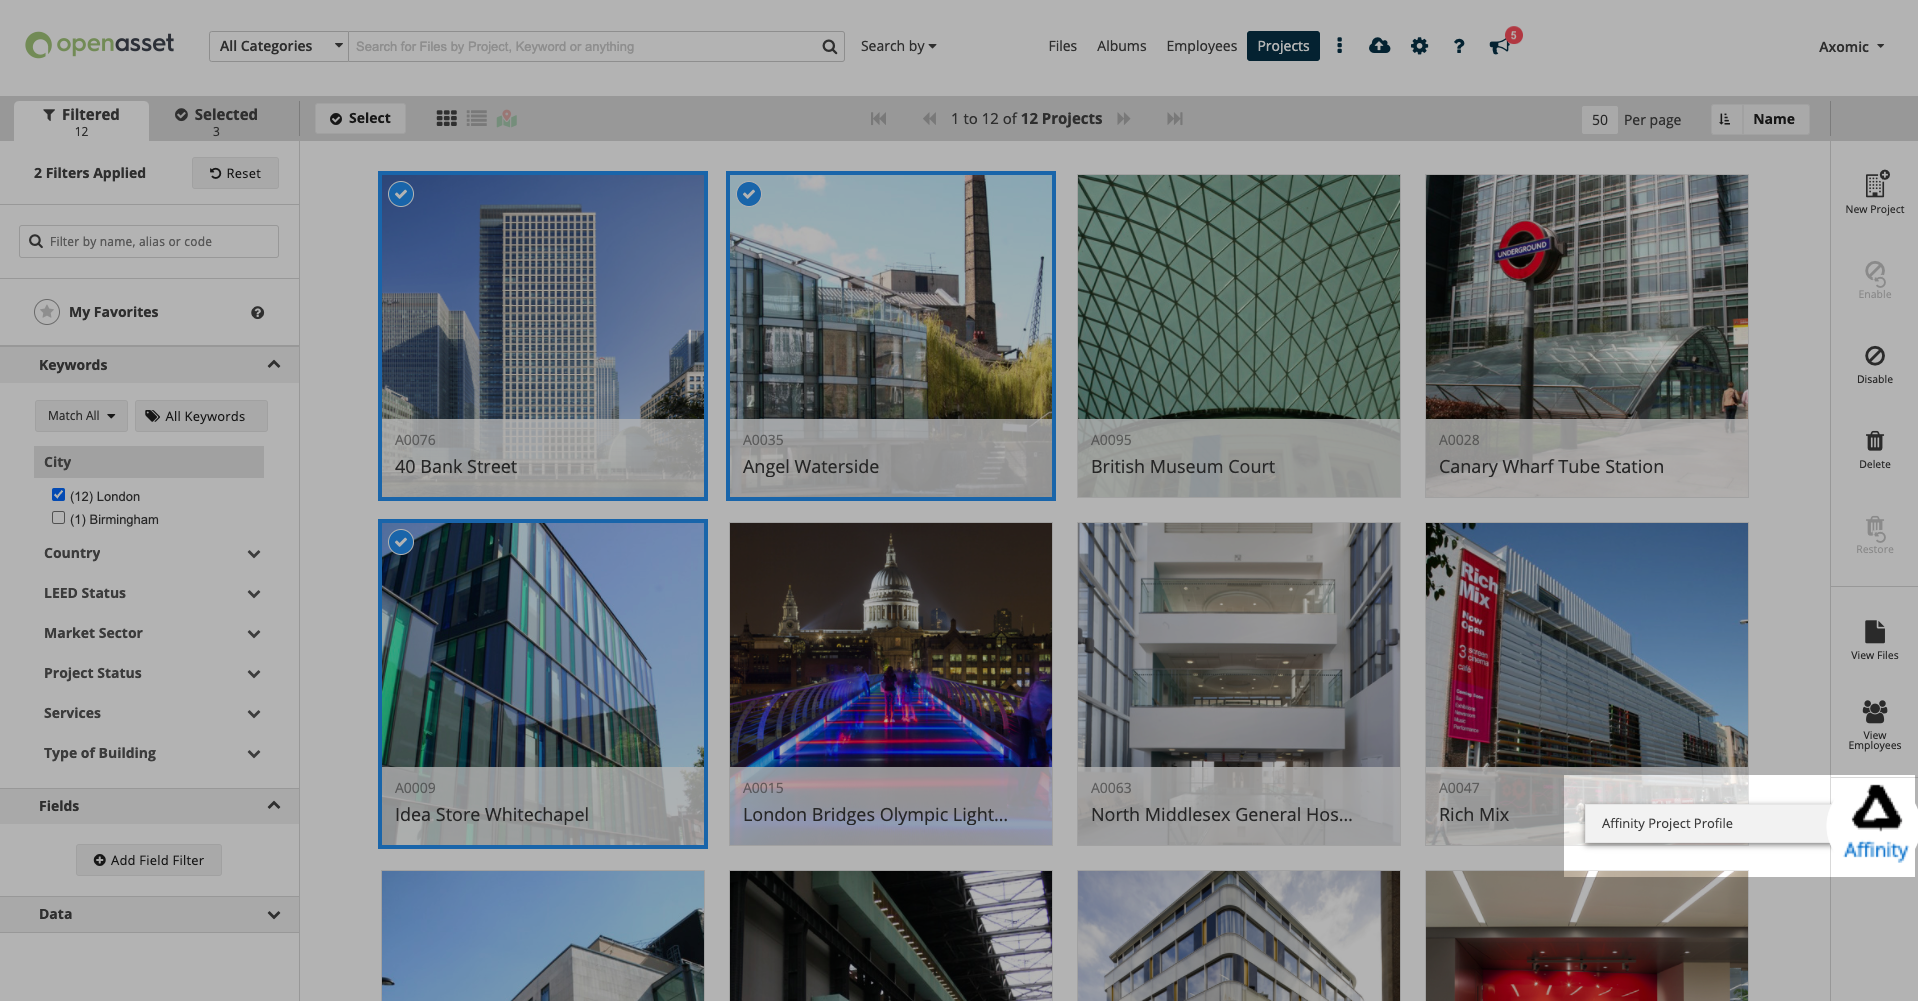The height and width of the screenshot is (1001, 1918).
Task: Go to next page of projects
Action: (x=1124, y=119)
